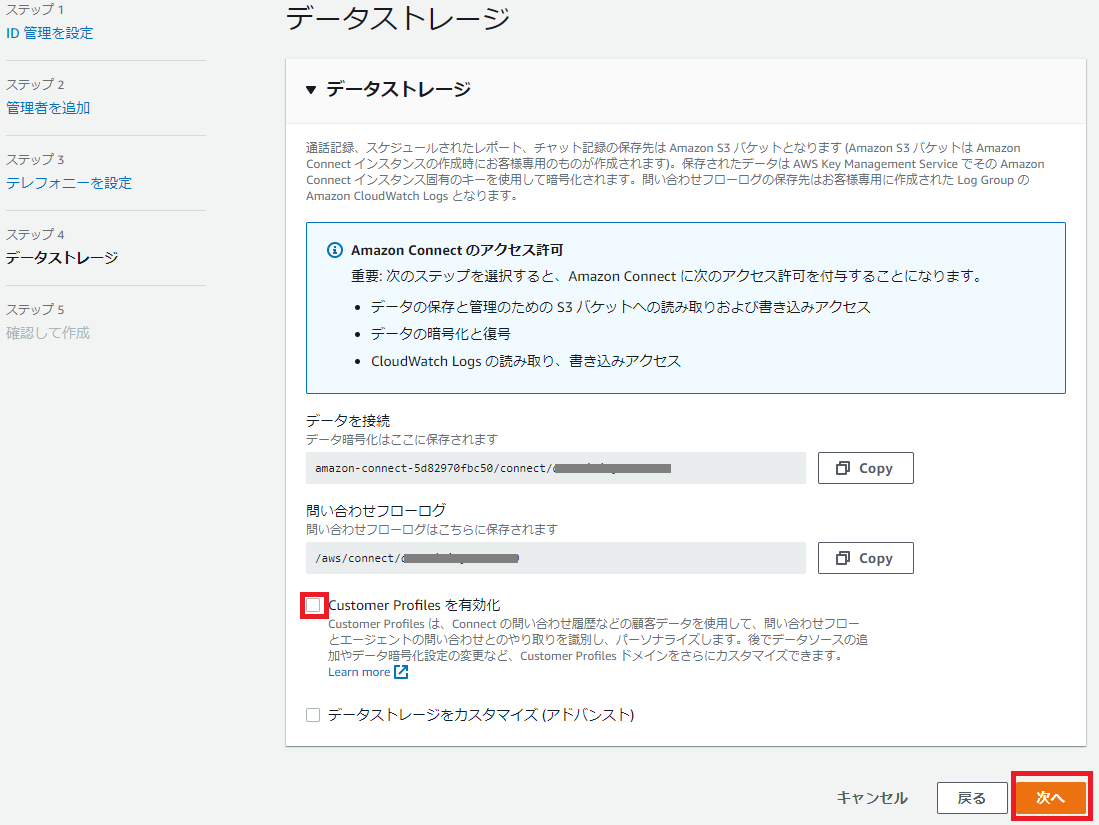The height and width of the screenshot is (825, 1099).
Task: Enable the Customer Profiles を有効化 checkbox
Action: tap(313, 605)
